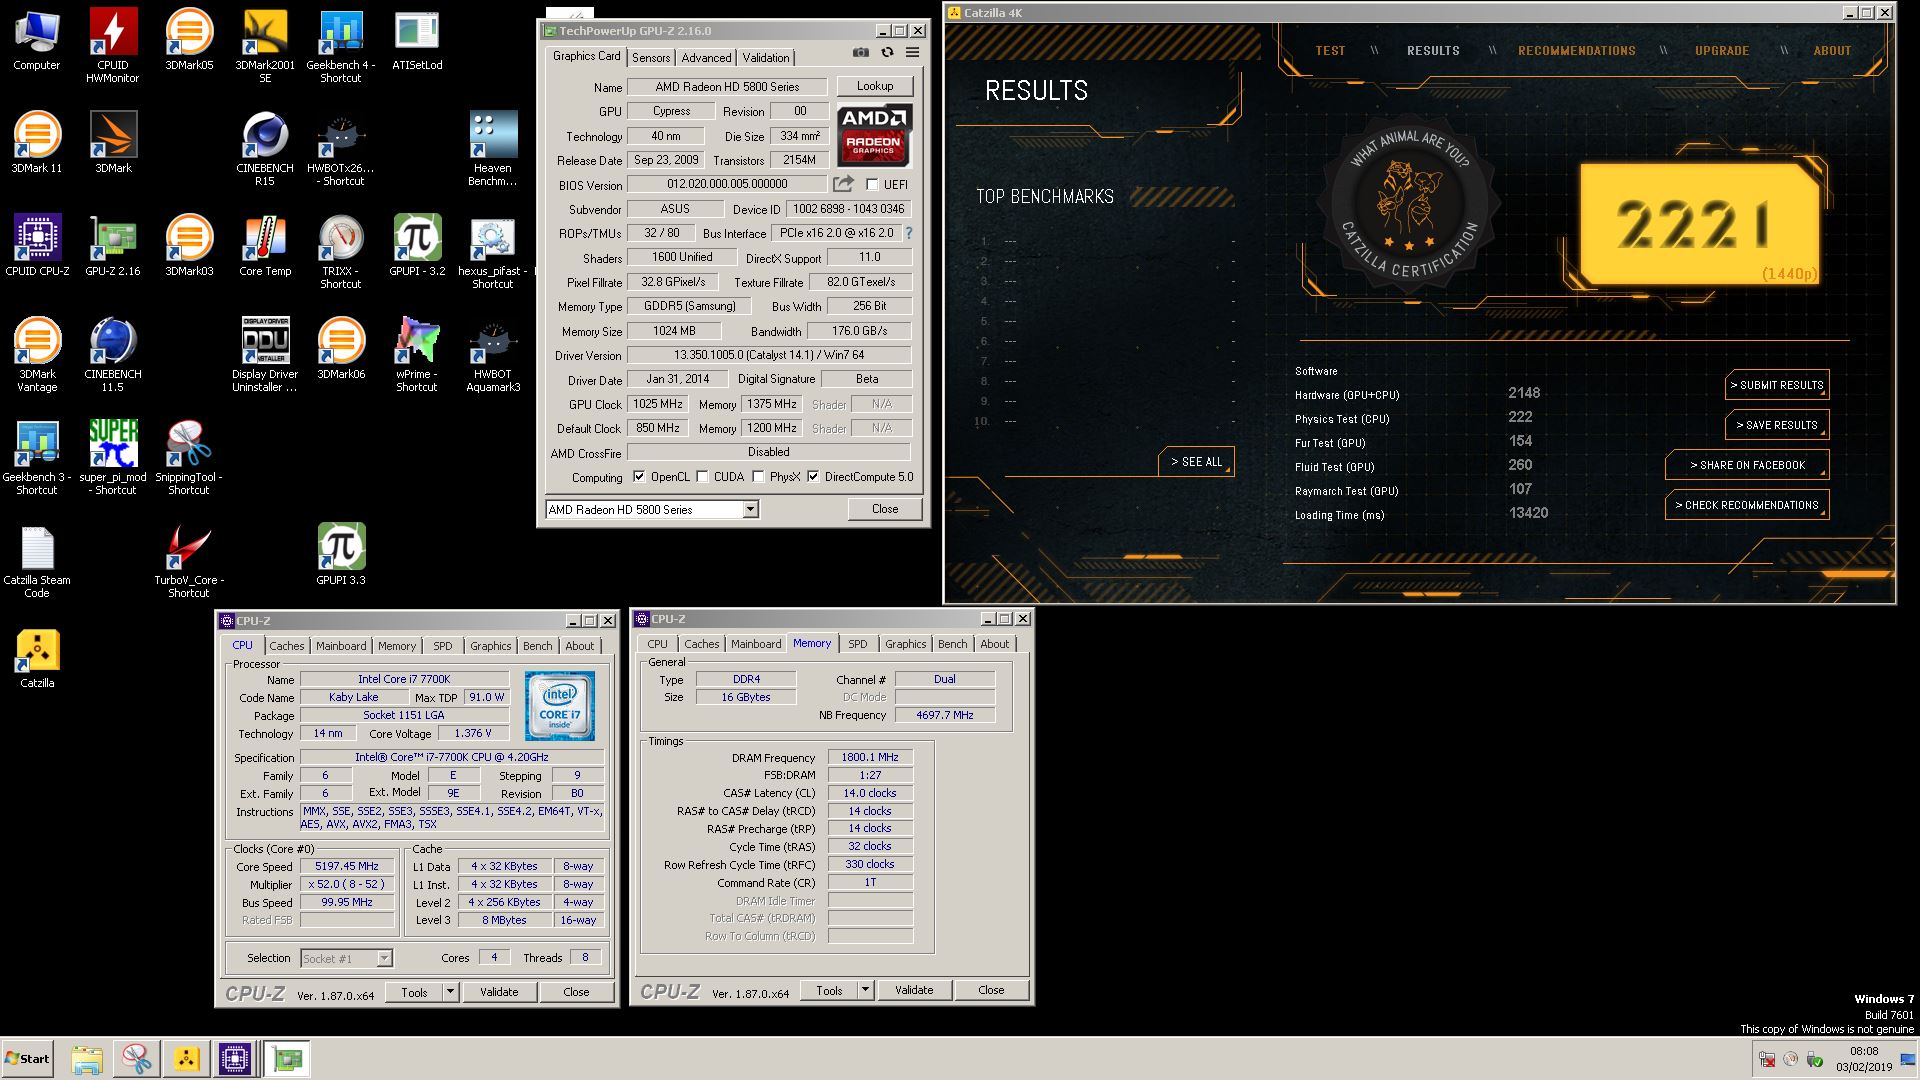Launch TurboV_Core shortcut on desktop

pyautogui.click(x=189, y=559)
